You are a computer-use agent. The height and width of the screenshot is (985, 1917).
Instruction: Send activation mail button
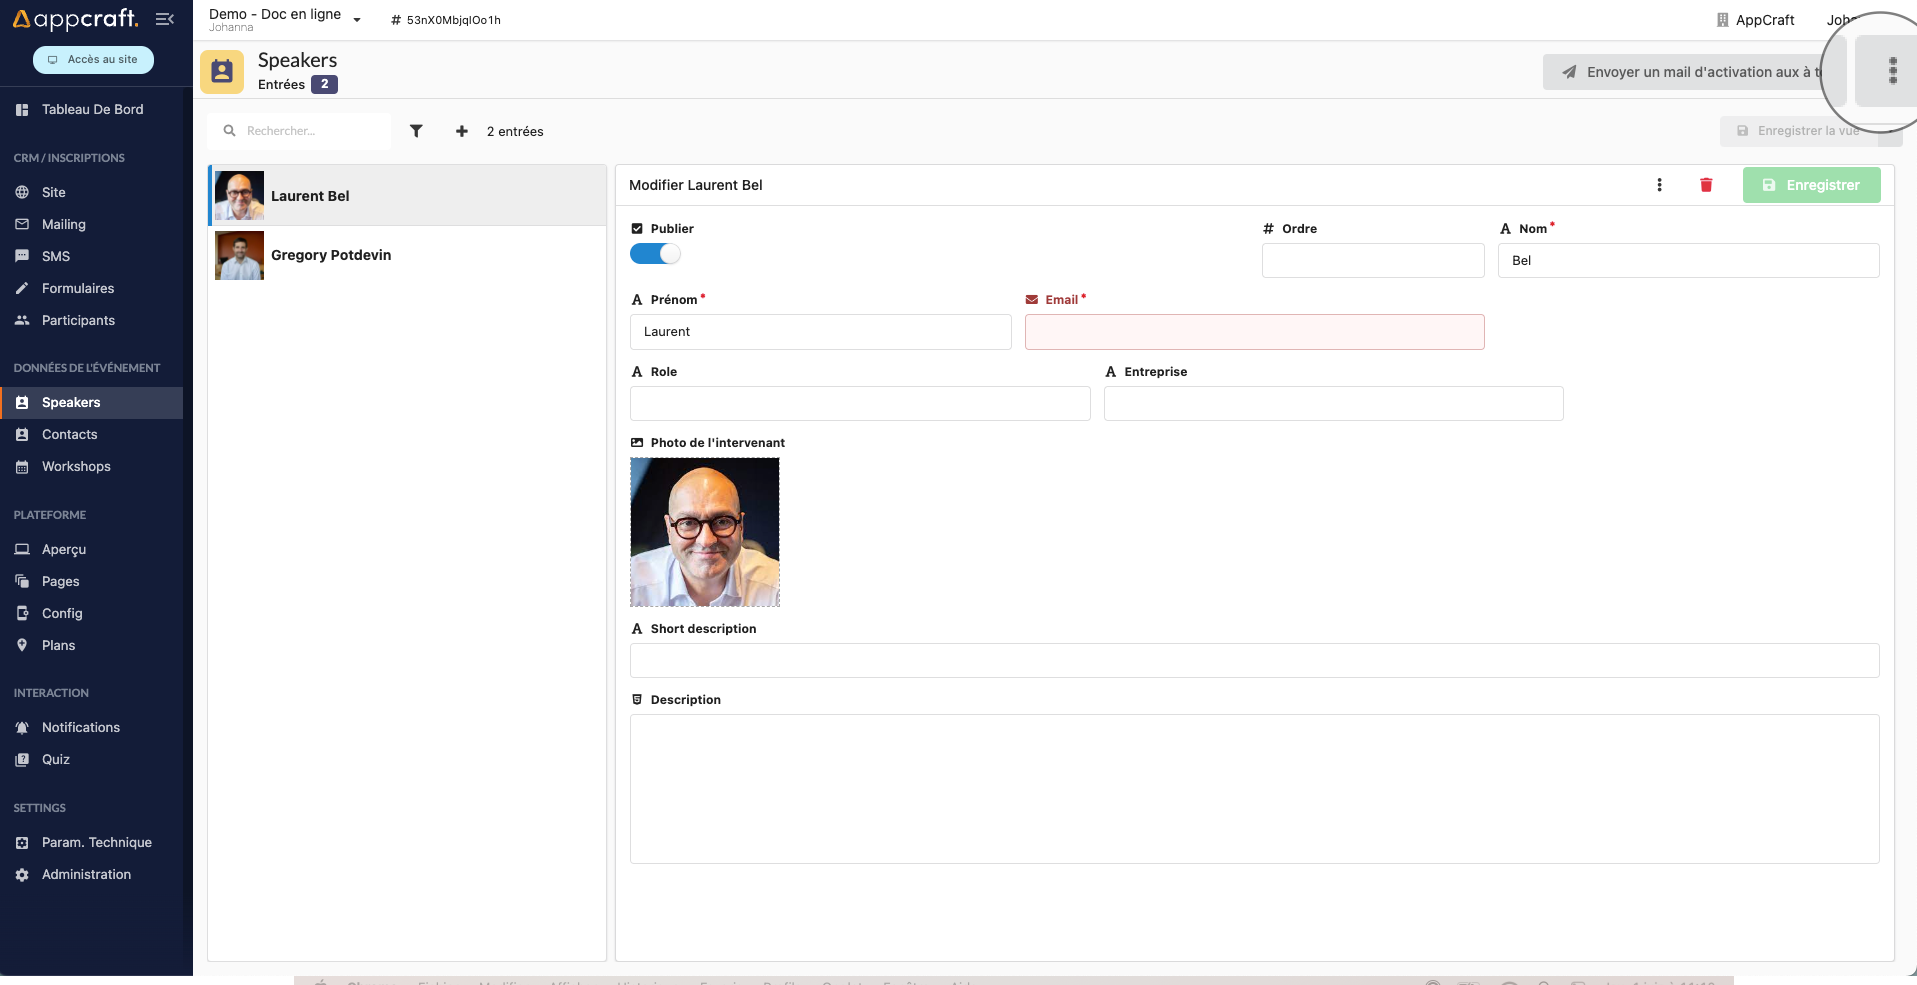[1690, 72]
